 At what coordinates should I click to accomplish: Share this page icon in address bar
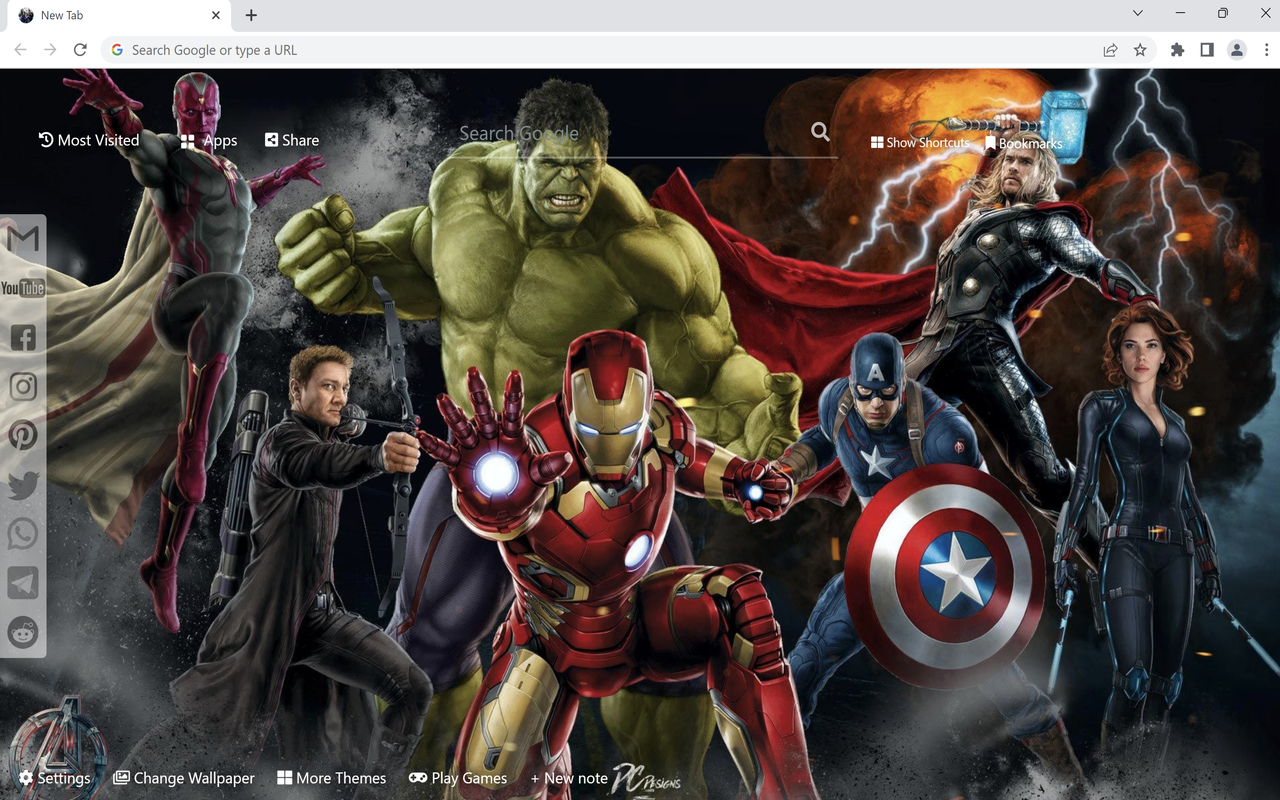[1110, 50]
